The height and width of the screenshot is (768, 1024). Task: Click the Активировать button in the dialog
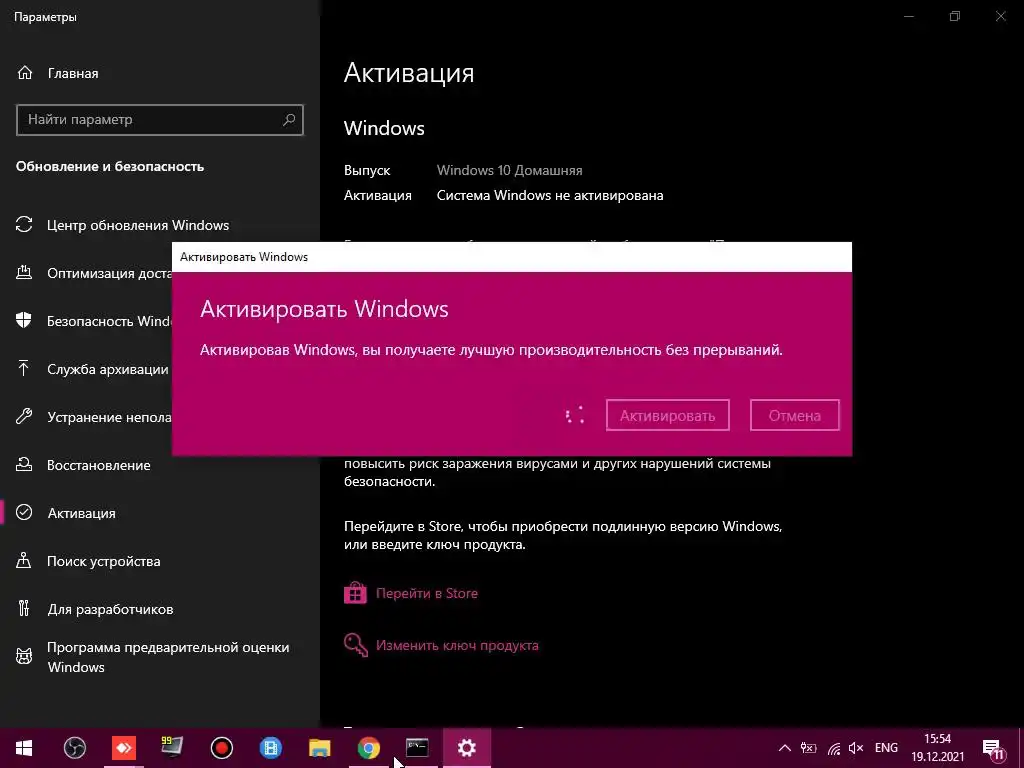click(667, 415)
